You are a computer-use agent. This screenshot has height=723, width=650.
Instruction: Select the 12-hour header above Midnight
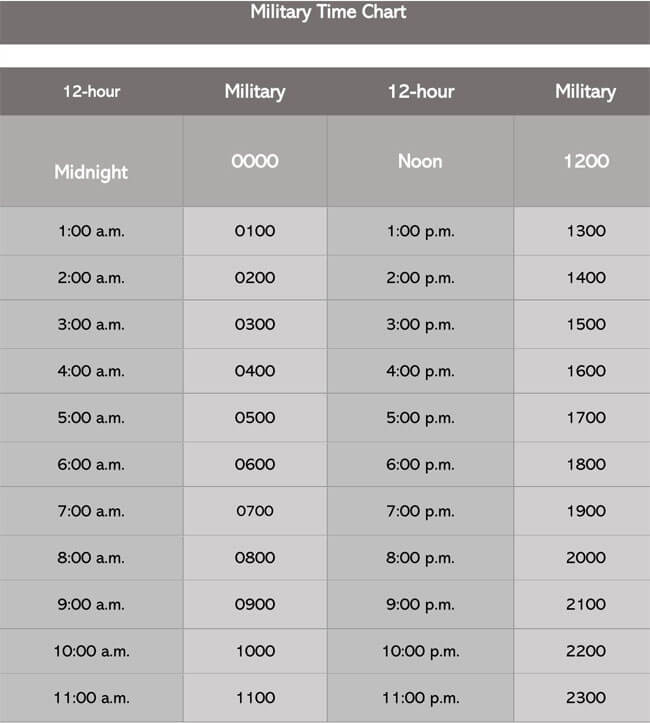point(91,91)
